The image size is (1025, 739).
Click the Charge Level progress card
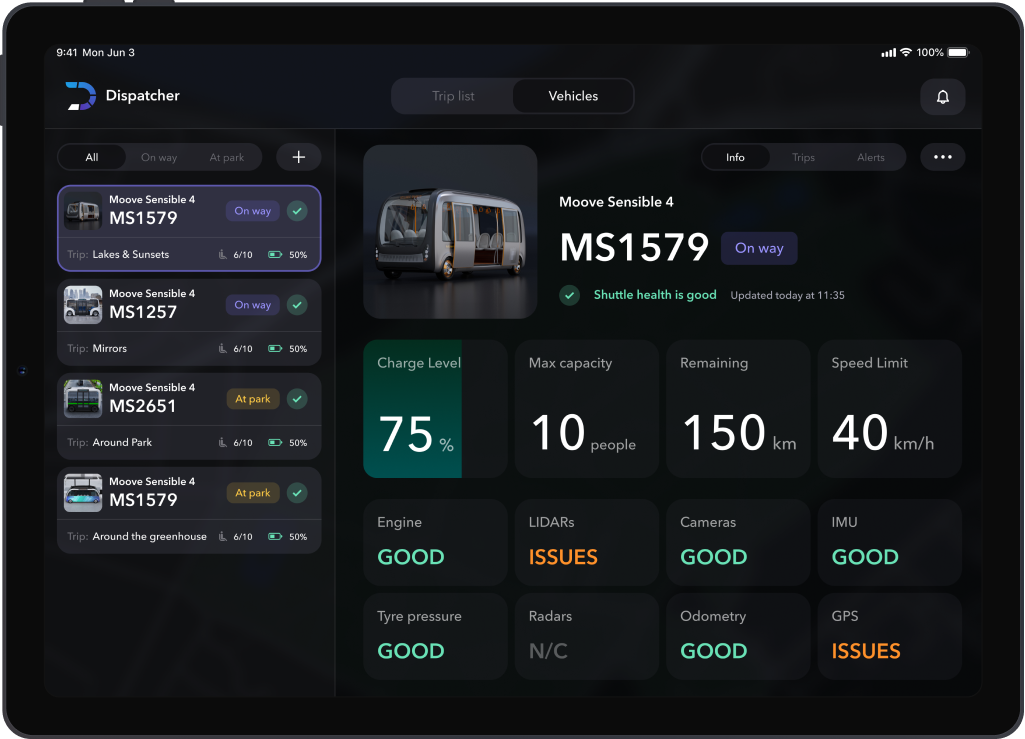[435, 408]
